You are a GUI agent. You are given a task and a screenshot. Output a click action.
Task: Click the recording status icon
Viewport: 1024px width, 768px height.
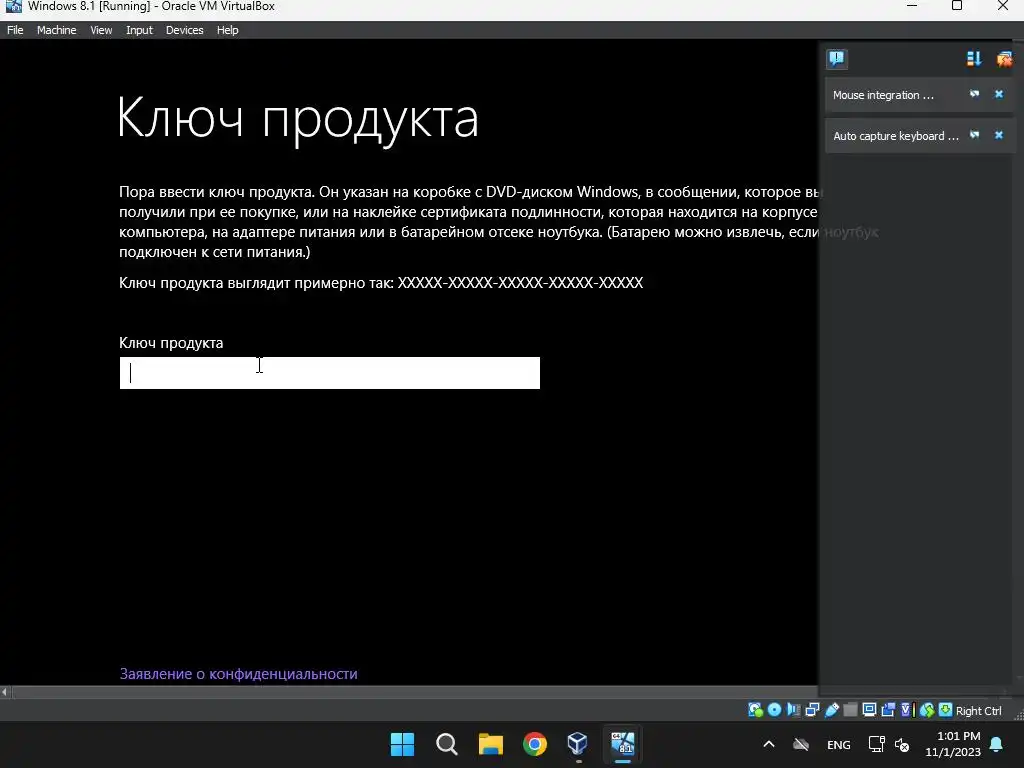pos(888,710)
